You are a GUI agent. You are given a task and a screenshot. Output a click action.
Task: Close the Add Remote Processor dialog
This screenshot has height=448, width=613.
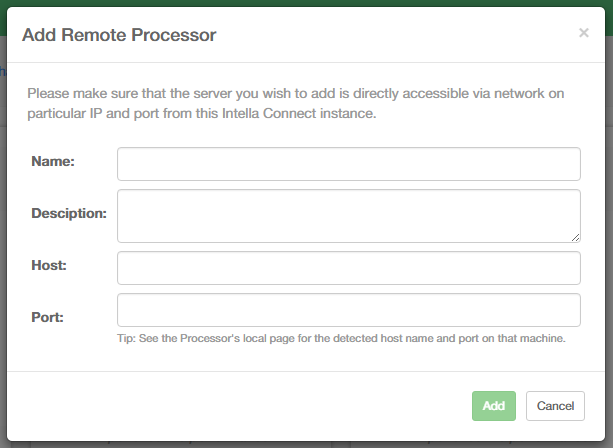coord(584,33)
